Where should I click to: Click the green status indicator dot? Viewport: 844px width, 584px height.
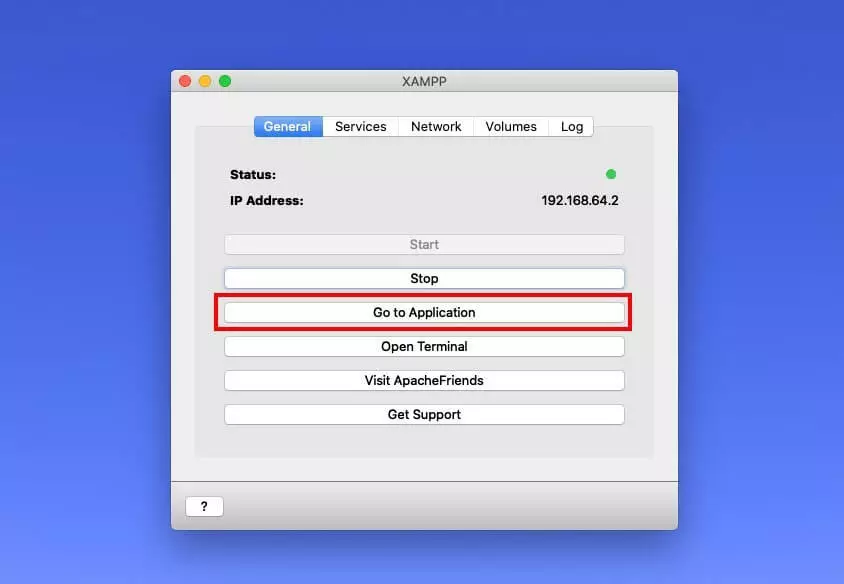tap(611, 174)
